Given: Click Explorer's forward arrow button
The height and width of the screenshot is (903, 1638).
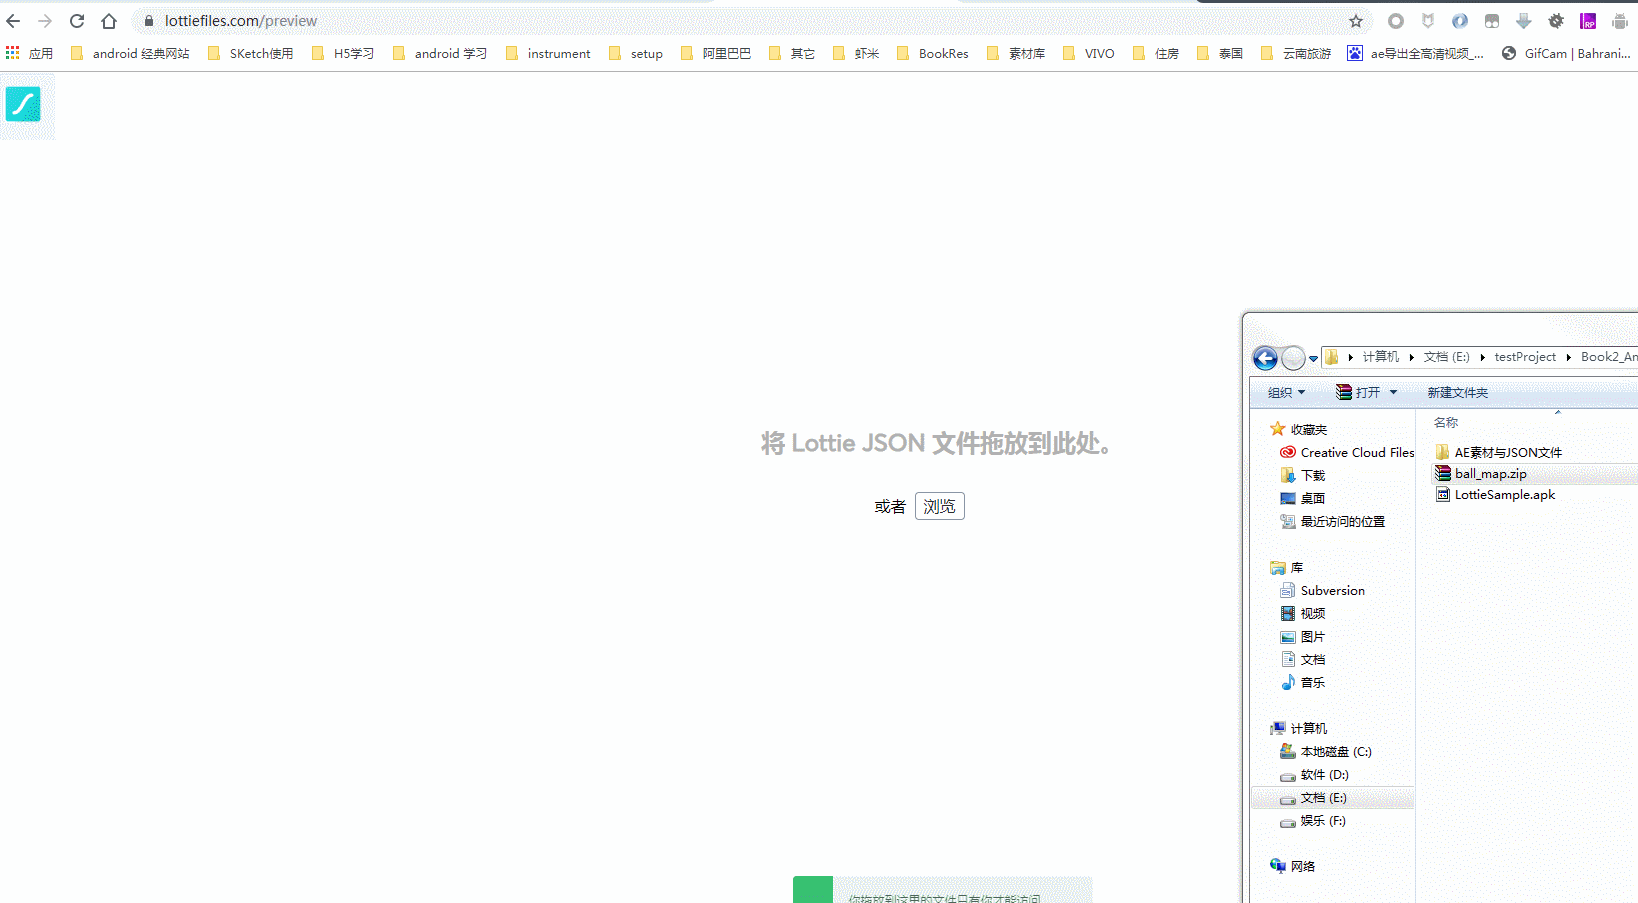Looking at the screenshot, I should click(x=1293, y=358).
